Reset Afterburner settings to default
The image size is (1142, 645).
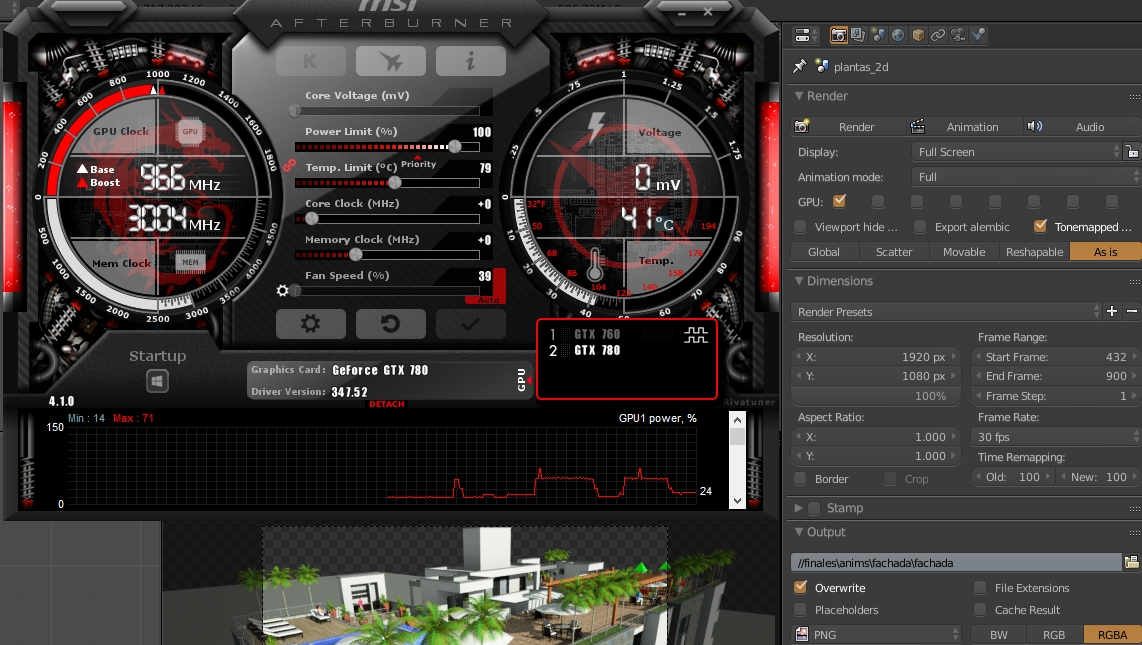(390, 323)
